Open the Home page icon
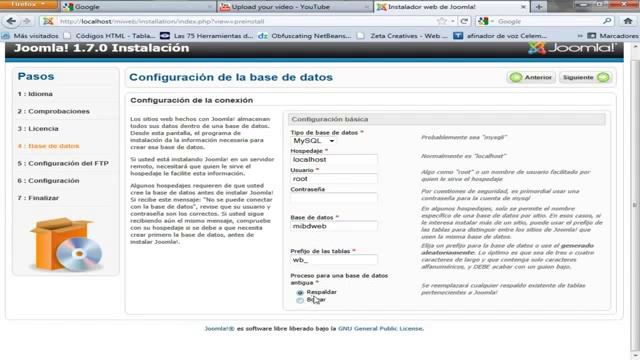The image size is (640, 360). (x=628, y=21)
